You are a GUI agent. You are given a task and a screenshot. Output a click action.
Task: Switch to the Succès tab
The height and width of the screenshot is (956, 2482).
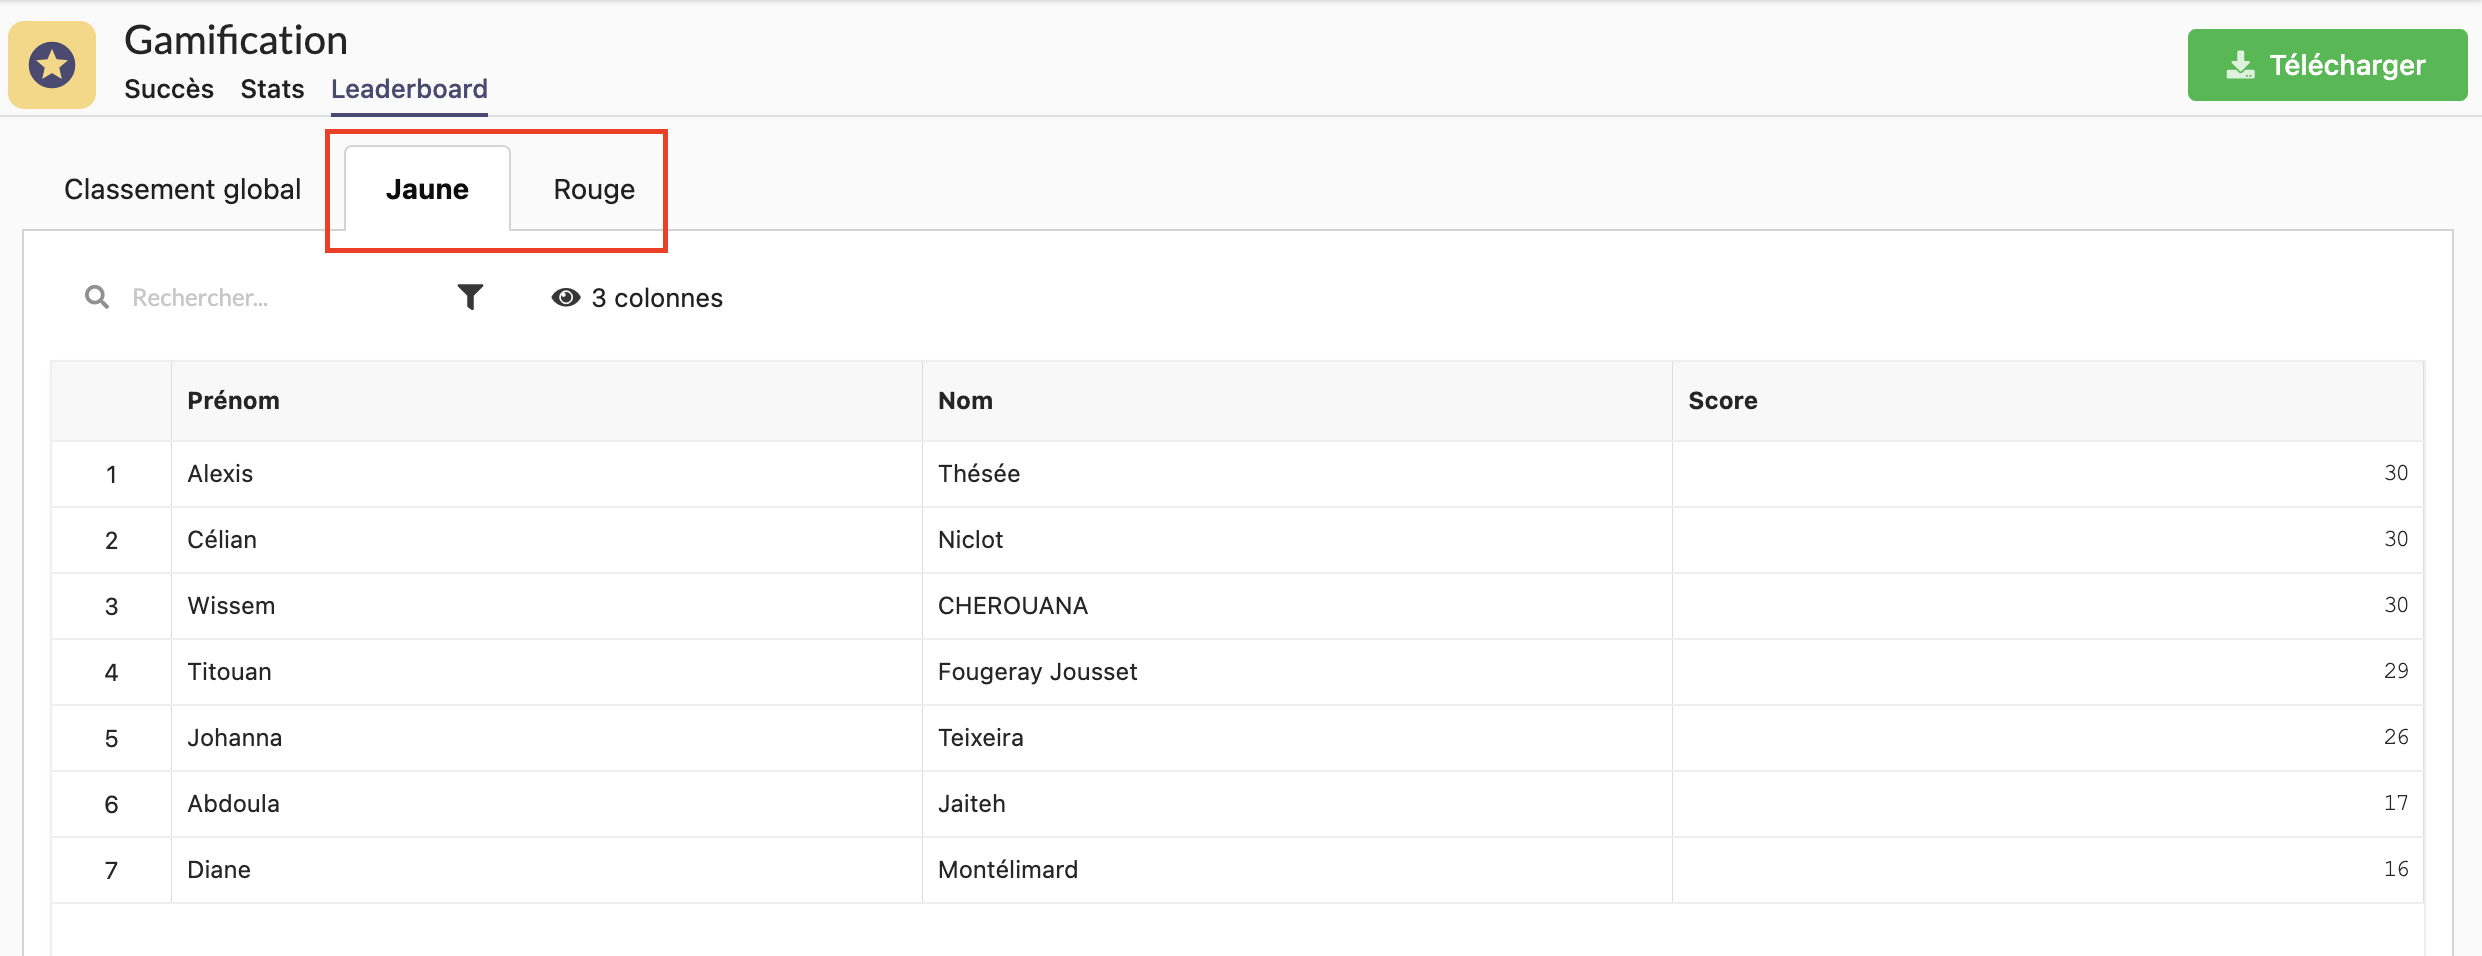pos(169,89)
